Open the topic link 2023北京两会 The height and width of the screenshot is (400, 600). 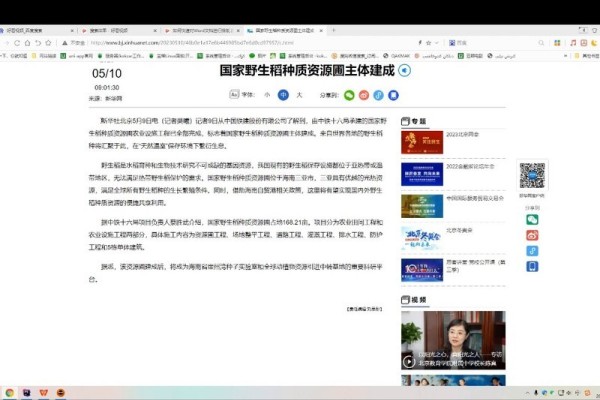(x=462, y=134)
